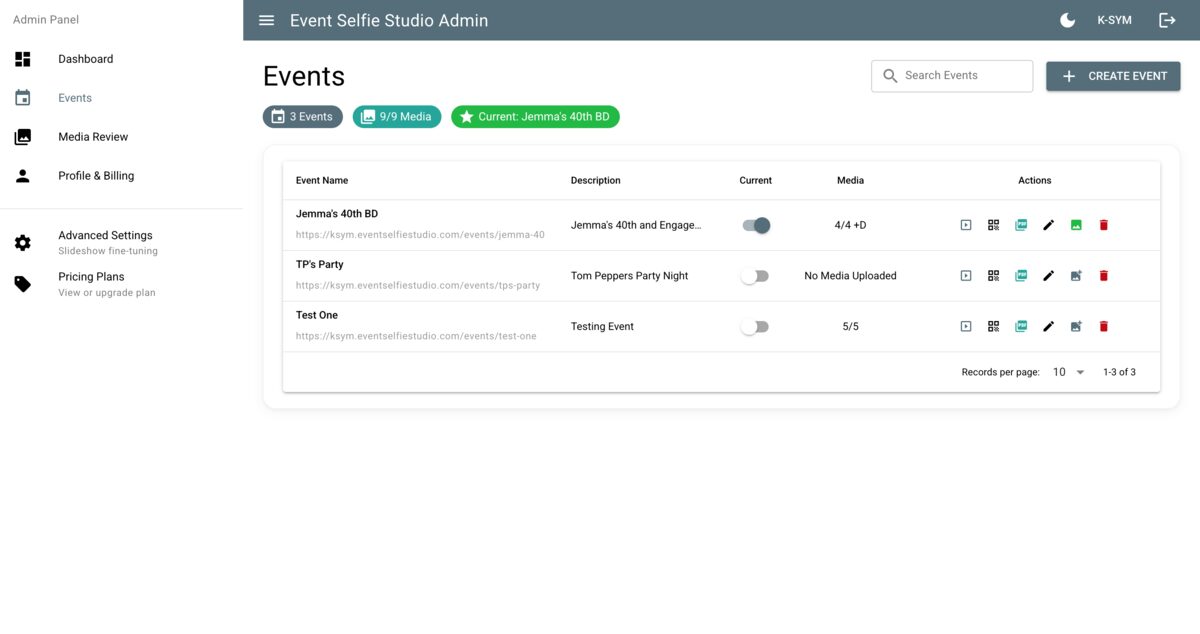Viewport: 1200px width, 634px height.
Task: Click the CREATE EVENT button
Action: (1113, 75)
